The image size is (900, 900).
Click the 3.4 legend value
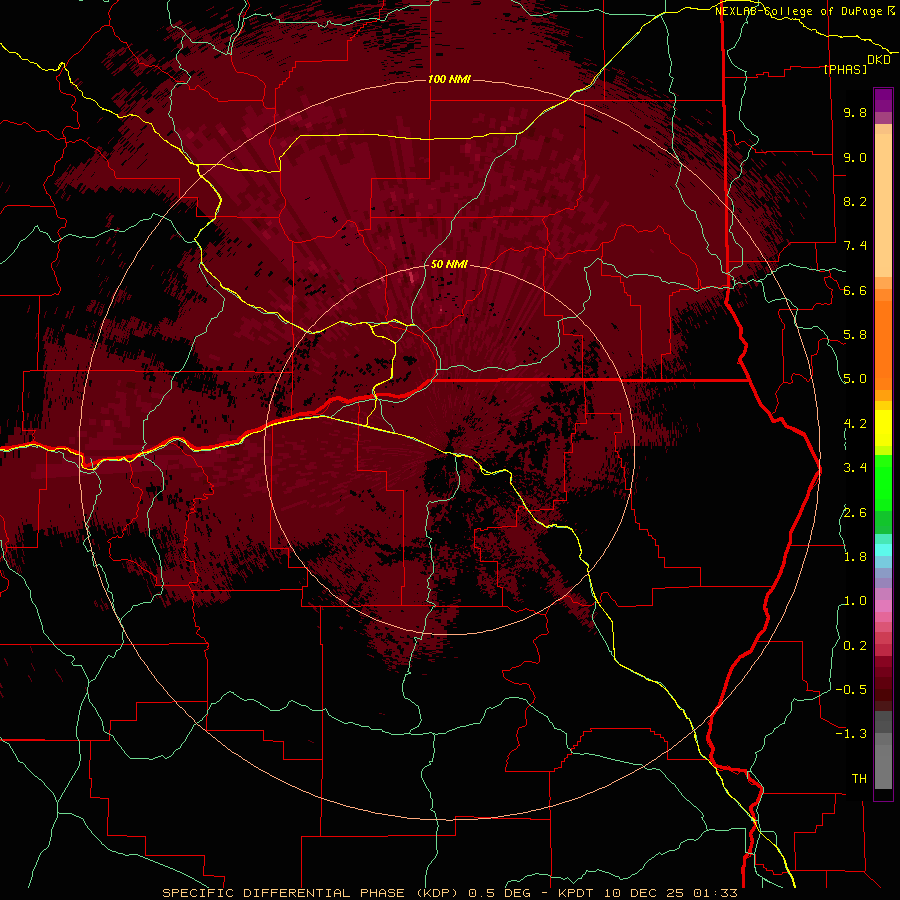(x=855, y=468)
